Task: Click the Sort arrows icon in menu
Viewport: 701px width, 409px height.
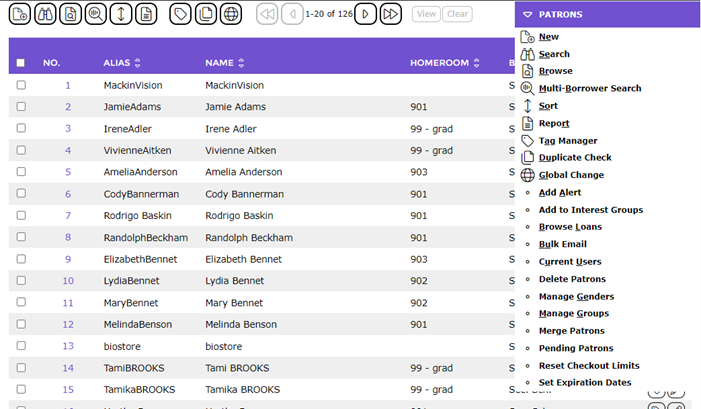Action: click(528, 106)
